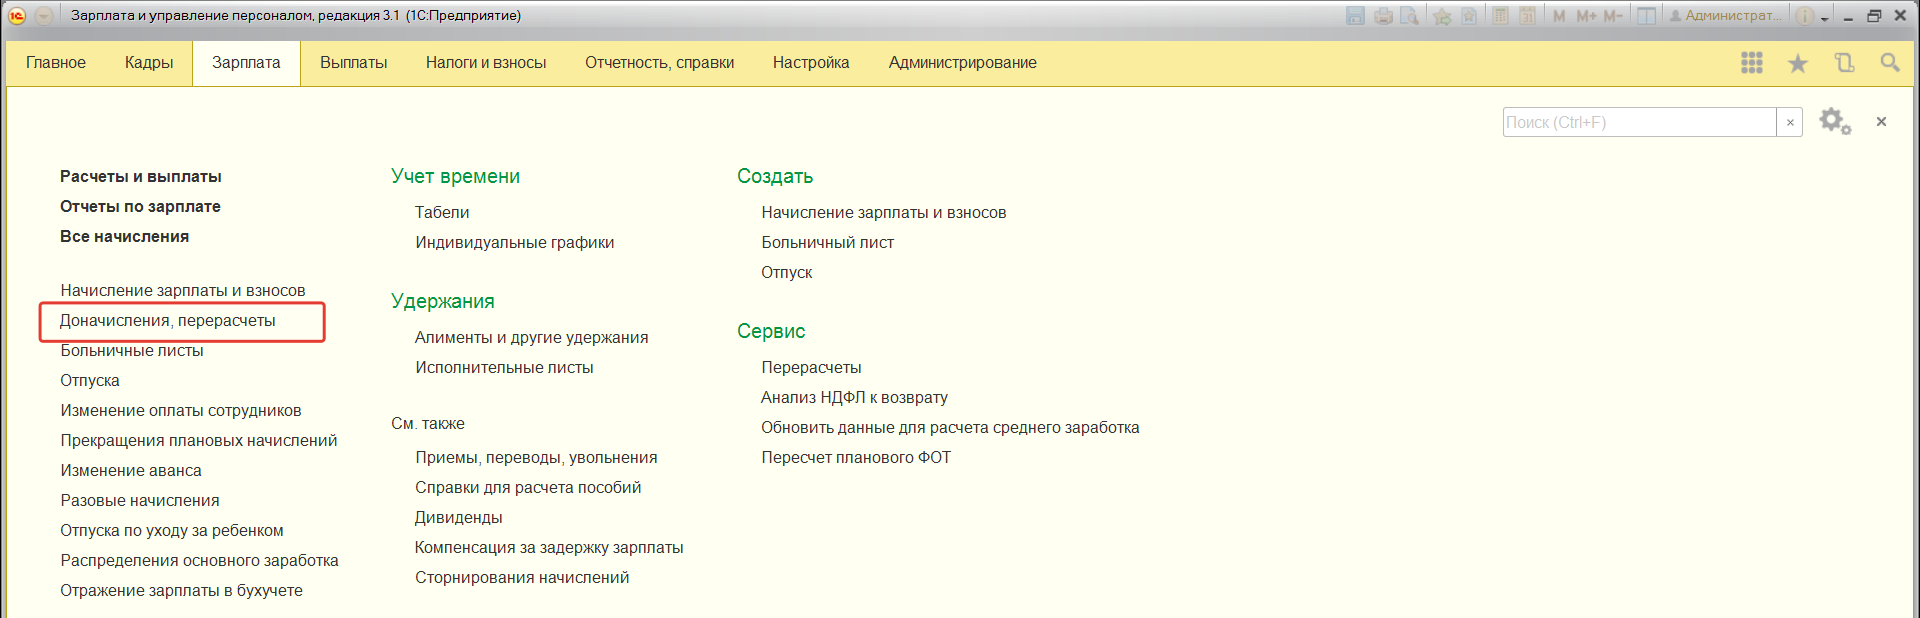The height and width of the screenshot is (618, 1920).
Task: Open Алименты и другие удержания
Action: (532, 337)
